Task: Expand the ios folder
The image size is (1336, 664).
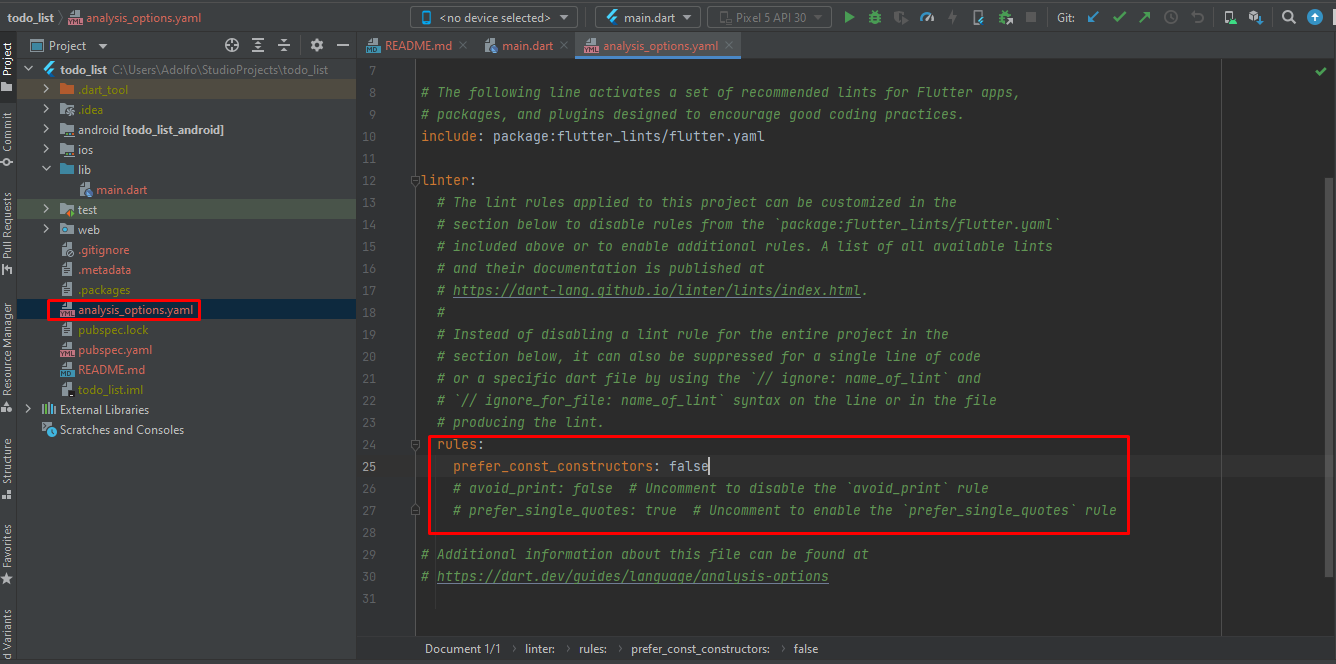Action: pos(46,150)
